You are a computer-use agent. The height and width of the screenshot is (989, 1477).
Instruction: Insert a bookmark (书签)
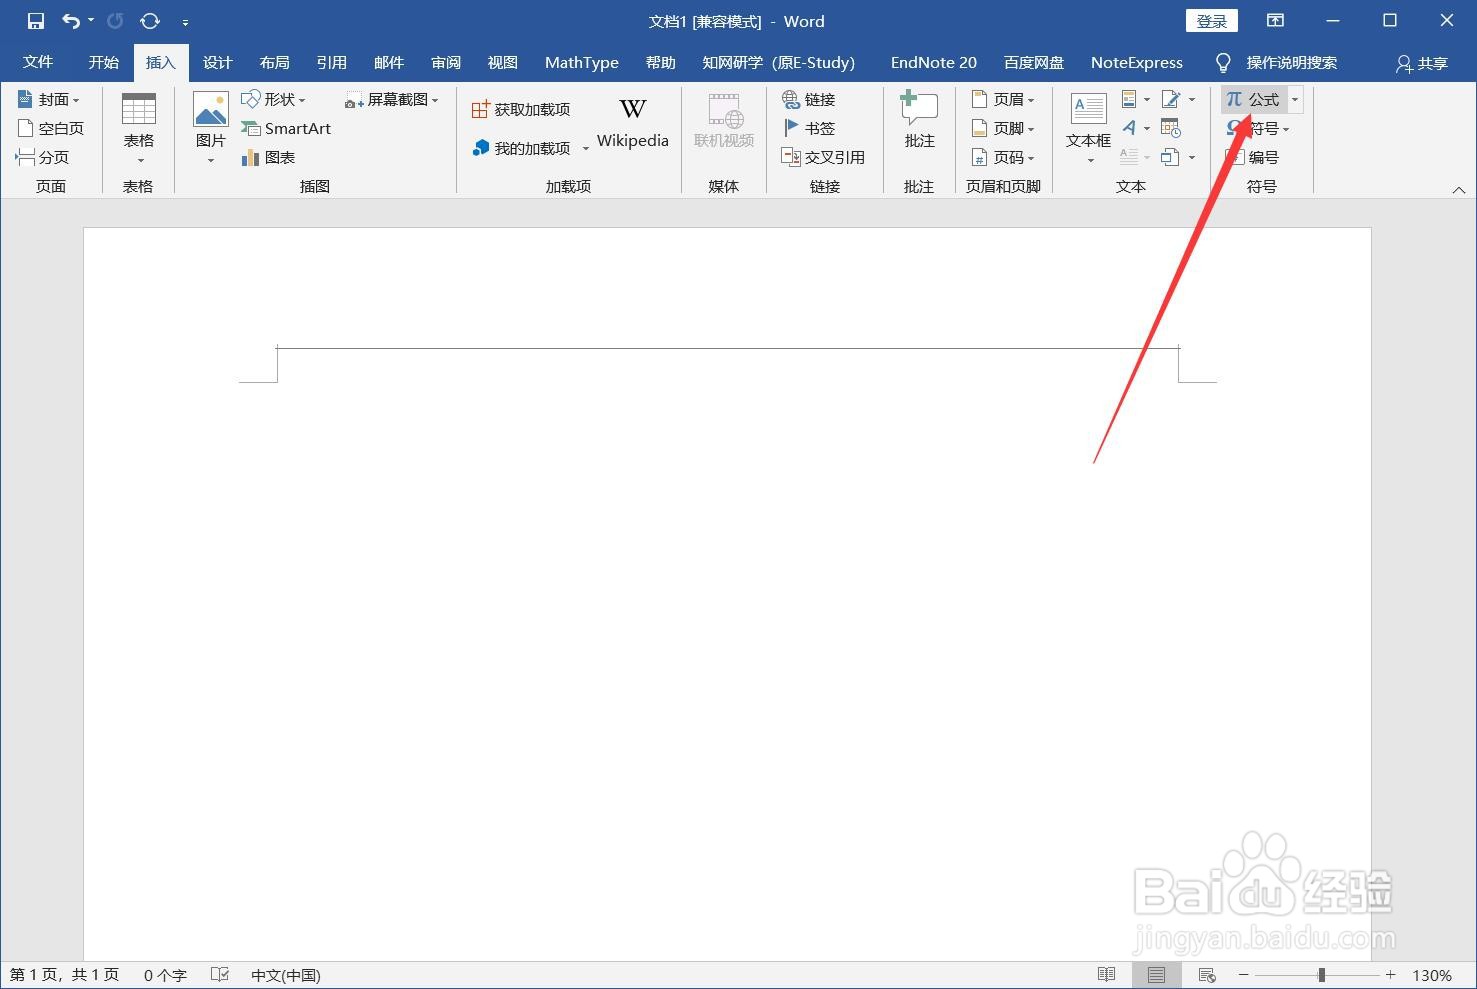pos(809,128)
